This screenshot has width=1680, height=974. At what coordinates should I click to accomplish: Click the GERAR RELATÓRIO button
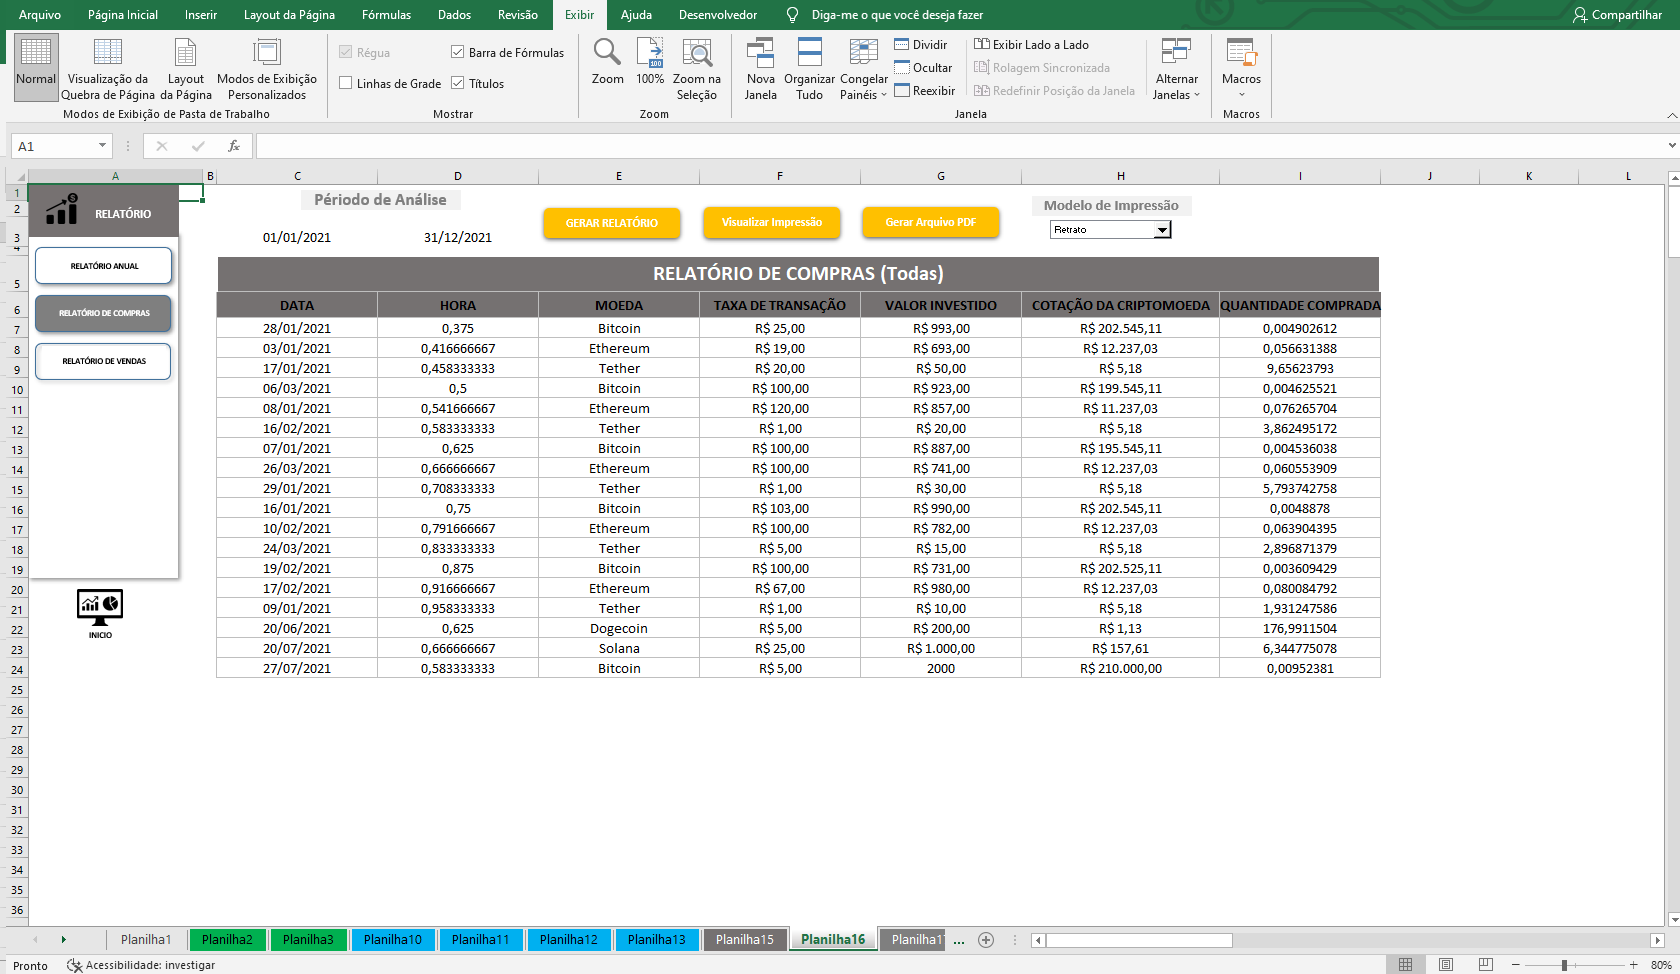(x=612, y=223)
